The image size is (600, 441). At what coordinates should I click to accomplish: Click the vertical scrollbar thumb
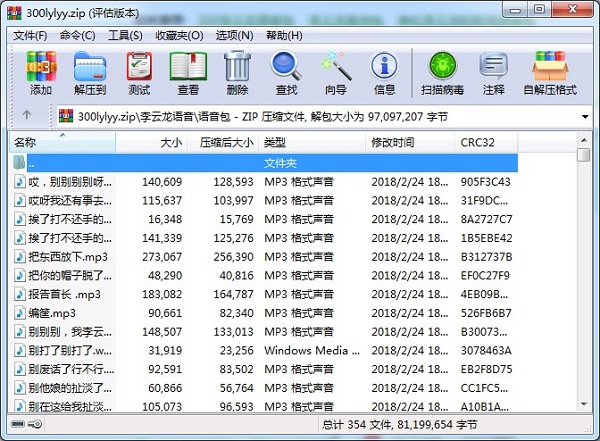[584, 155]
